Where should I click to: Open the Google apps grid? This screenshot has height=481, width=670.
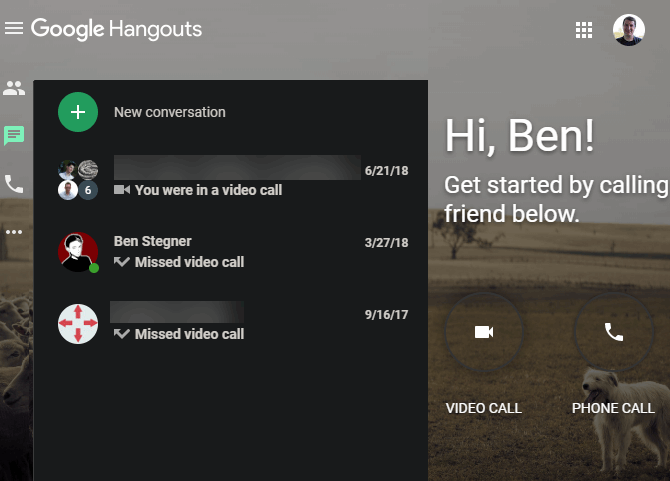[584, 30]
